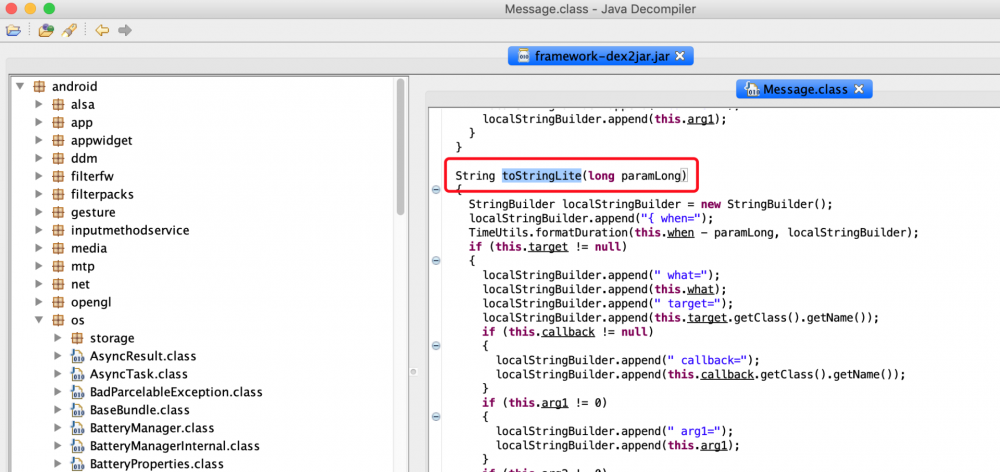Select the framework-dex2jar.jar tab
This screenshot has height=472, width=1000.
pos(601,56)
